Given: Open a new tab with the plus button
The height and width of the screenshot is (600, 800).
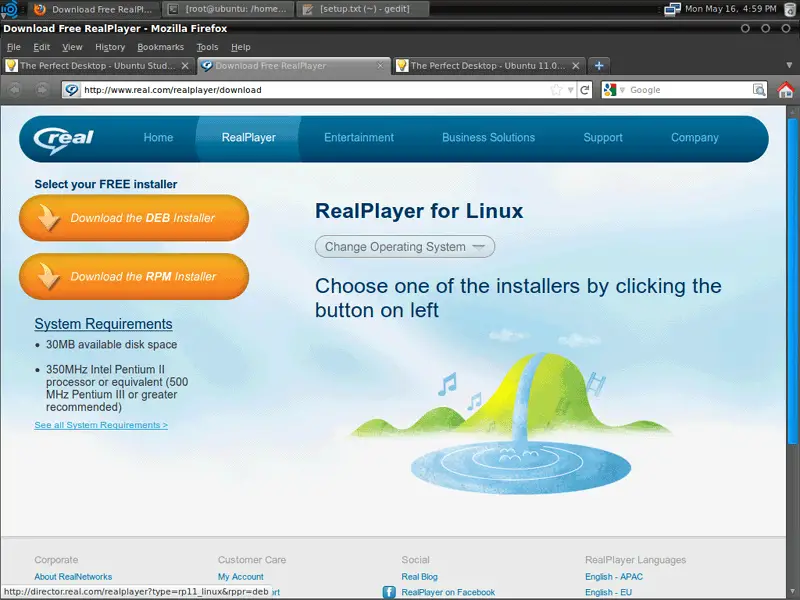Looking at the screenshot, I should pyautogui.click(x=599, y=66).
